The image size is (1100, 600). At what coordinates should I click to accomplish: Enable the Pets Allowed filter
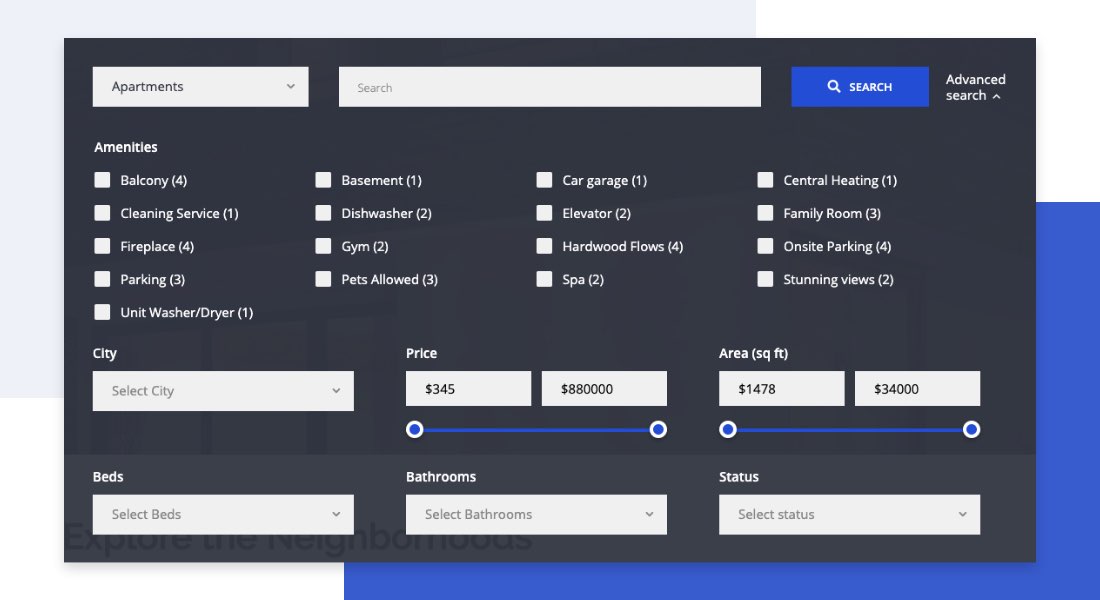(323, 279)
